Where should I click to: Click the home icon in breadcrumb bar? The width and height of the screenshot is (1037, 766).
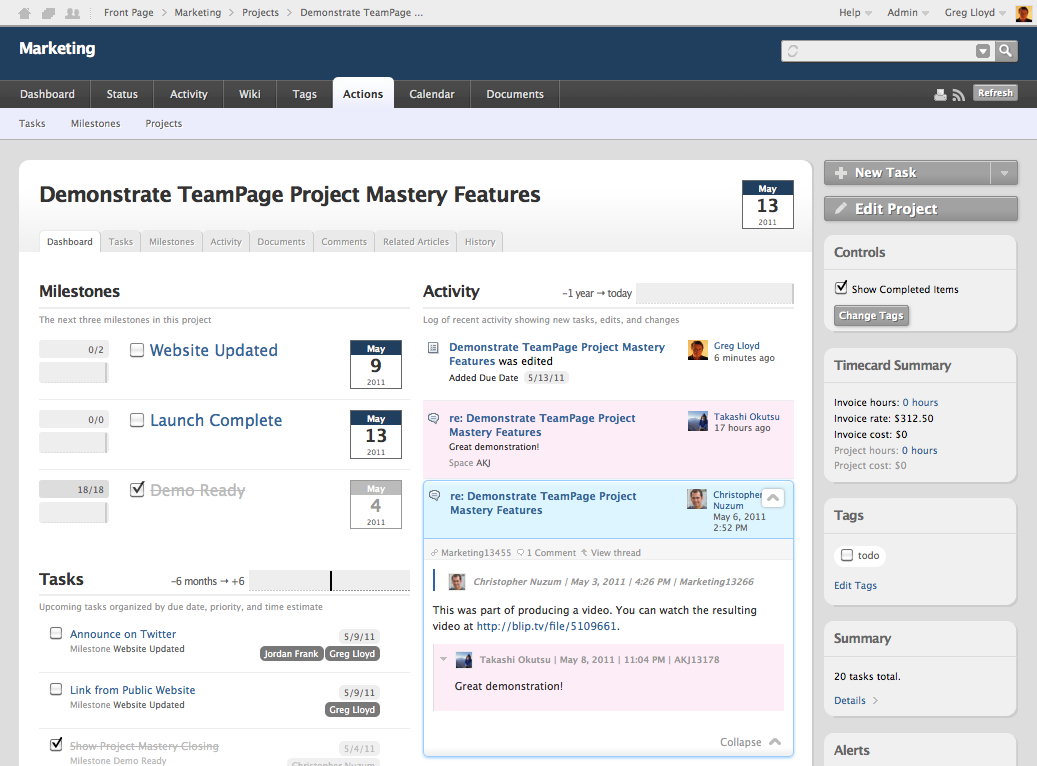click(25, 13)
